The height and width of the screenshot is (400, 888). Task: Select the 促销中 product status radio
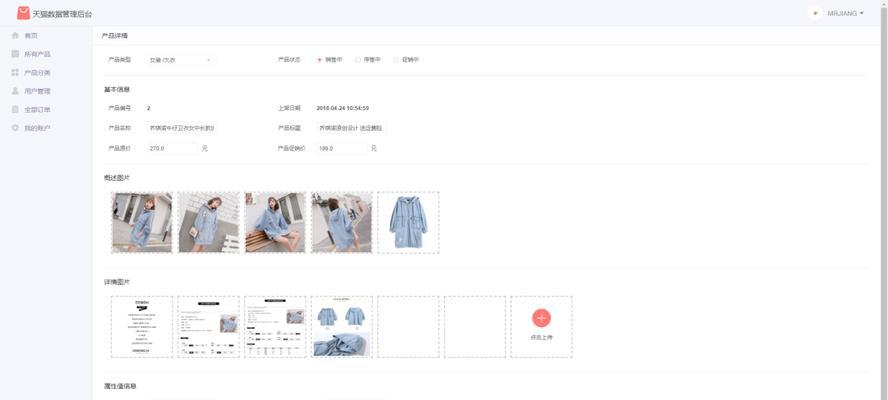pos(396,59)
